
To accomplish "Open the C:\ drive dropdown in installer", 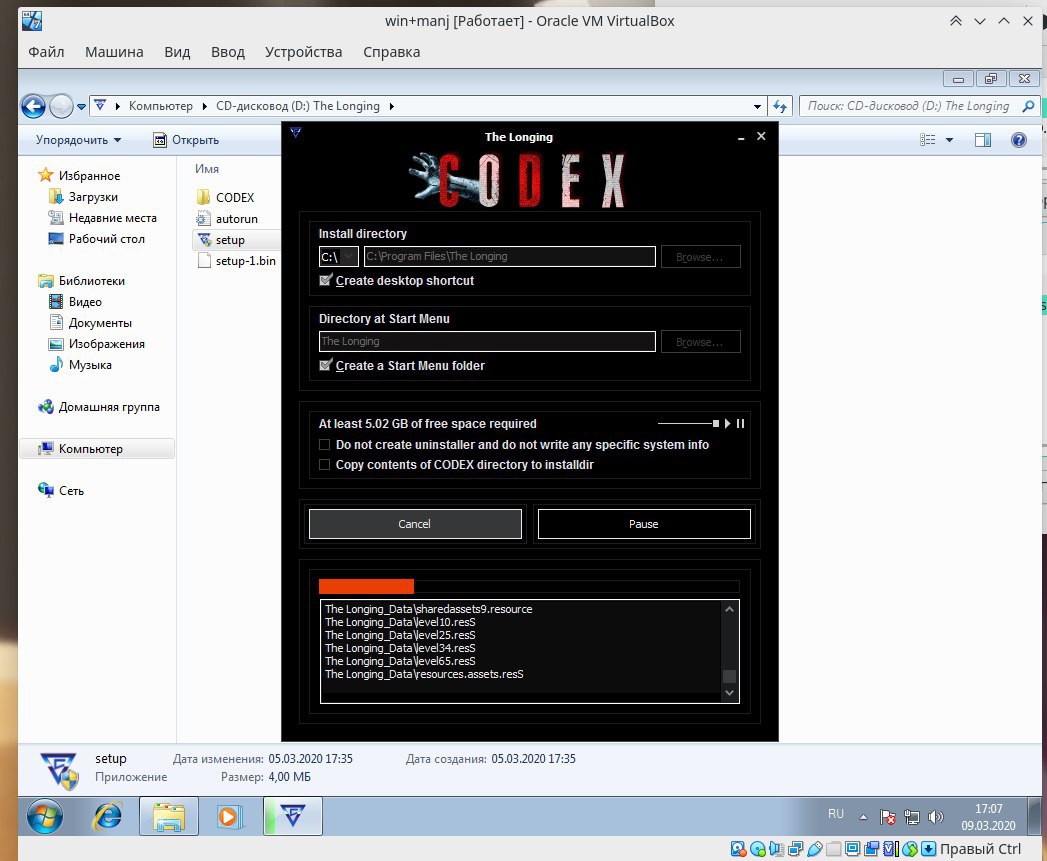I will 339,256.
